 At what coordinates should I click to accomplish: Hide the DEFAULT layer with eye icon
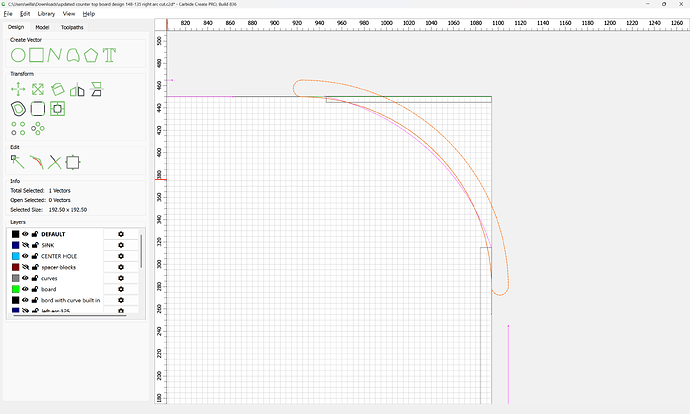tap(26, 234)
